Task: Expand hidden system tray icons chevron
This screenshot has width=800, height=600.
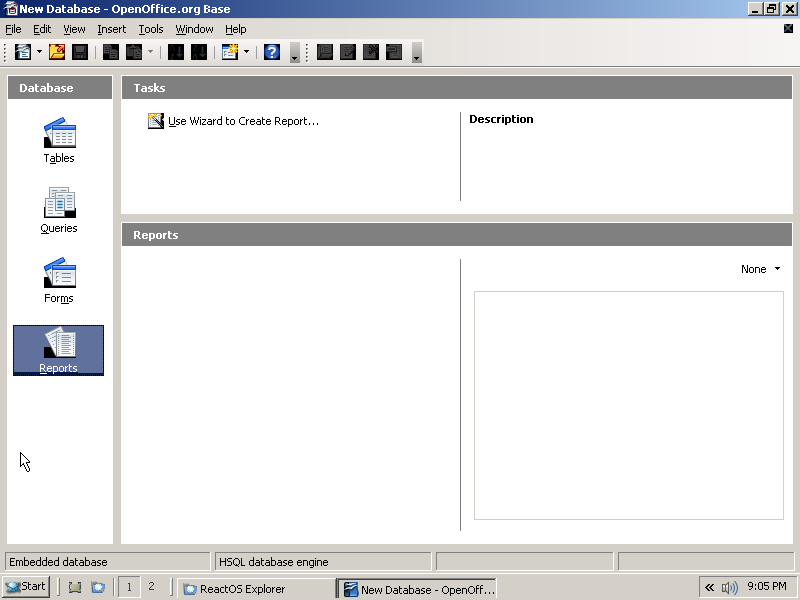Action: click(709, 588)
